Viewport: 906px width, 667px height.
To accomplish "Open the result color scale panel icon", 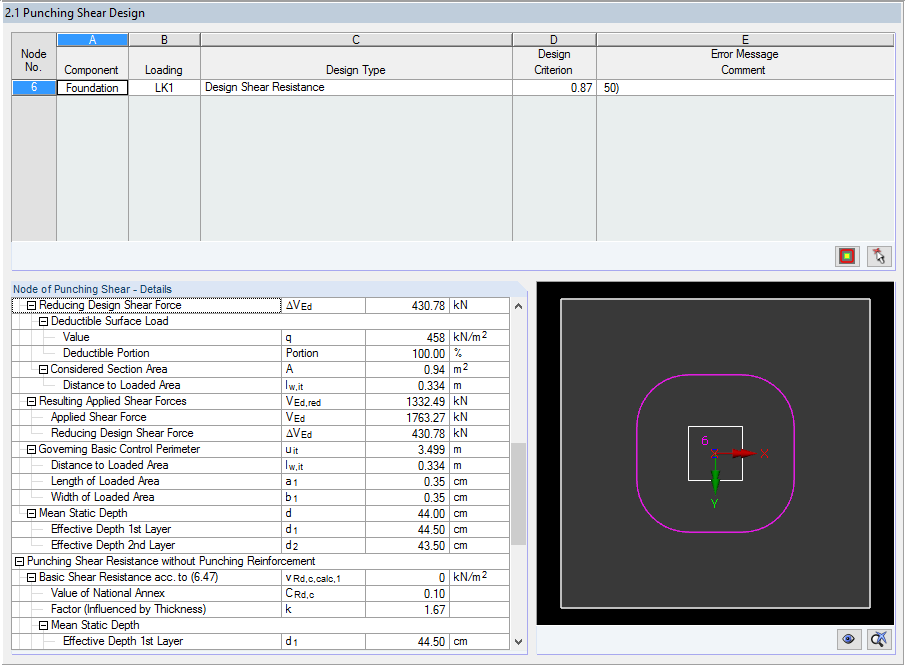I will pyautogui.click(x=845, y=256).
